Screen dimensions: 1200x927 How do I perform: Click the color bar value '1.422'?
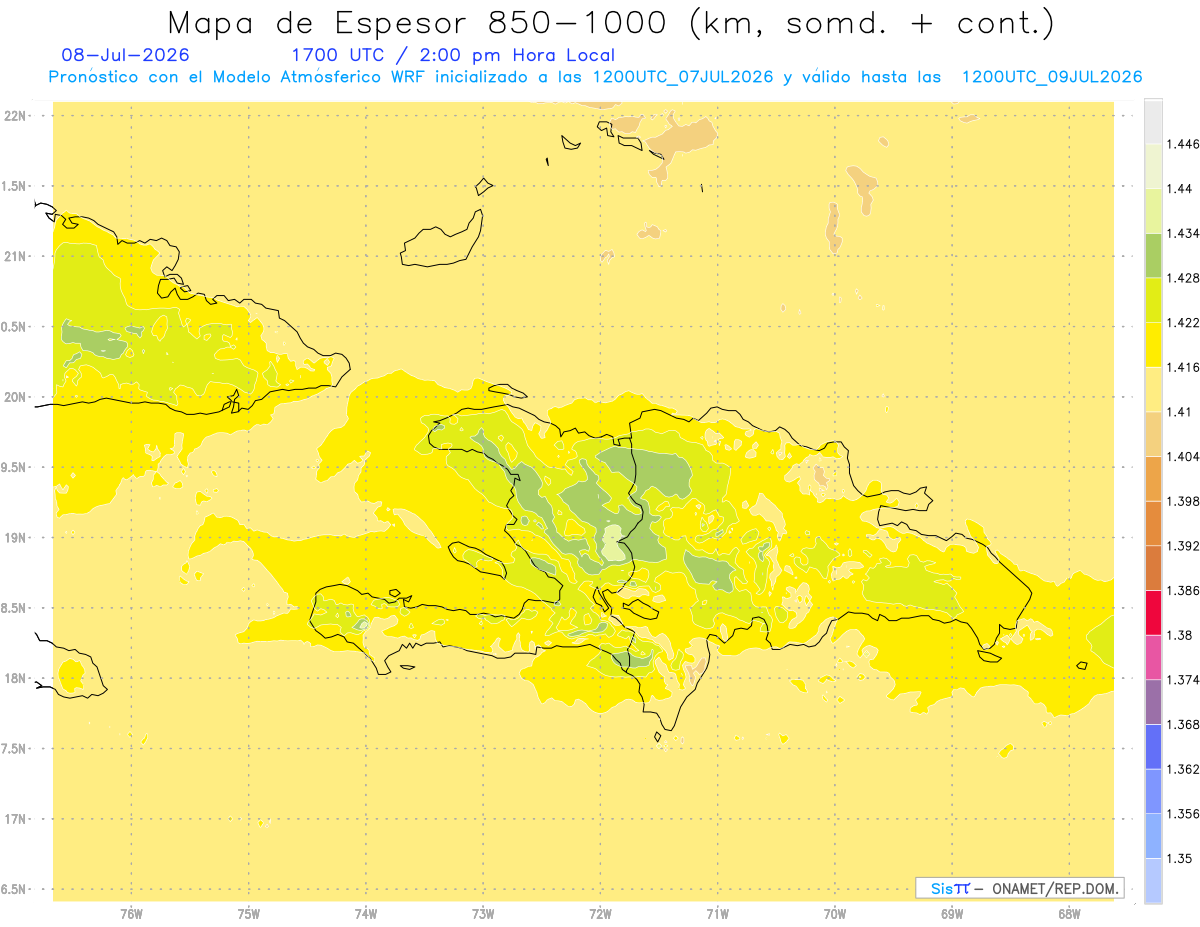coord(1183,323)
